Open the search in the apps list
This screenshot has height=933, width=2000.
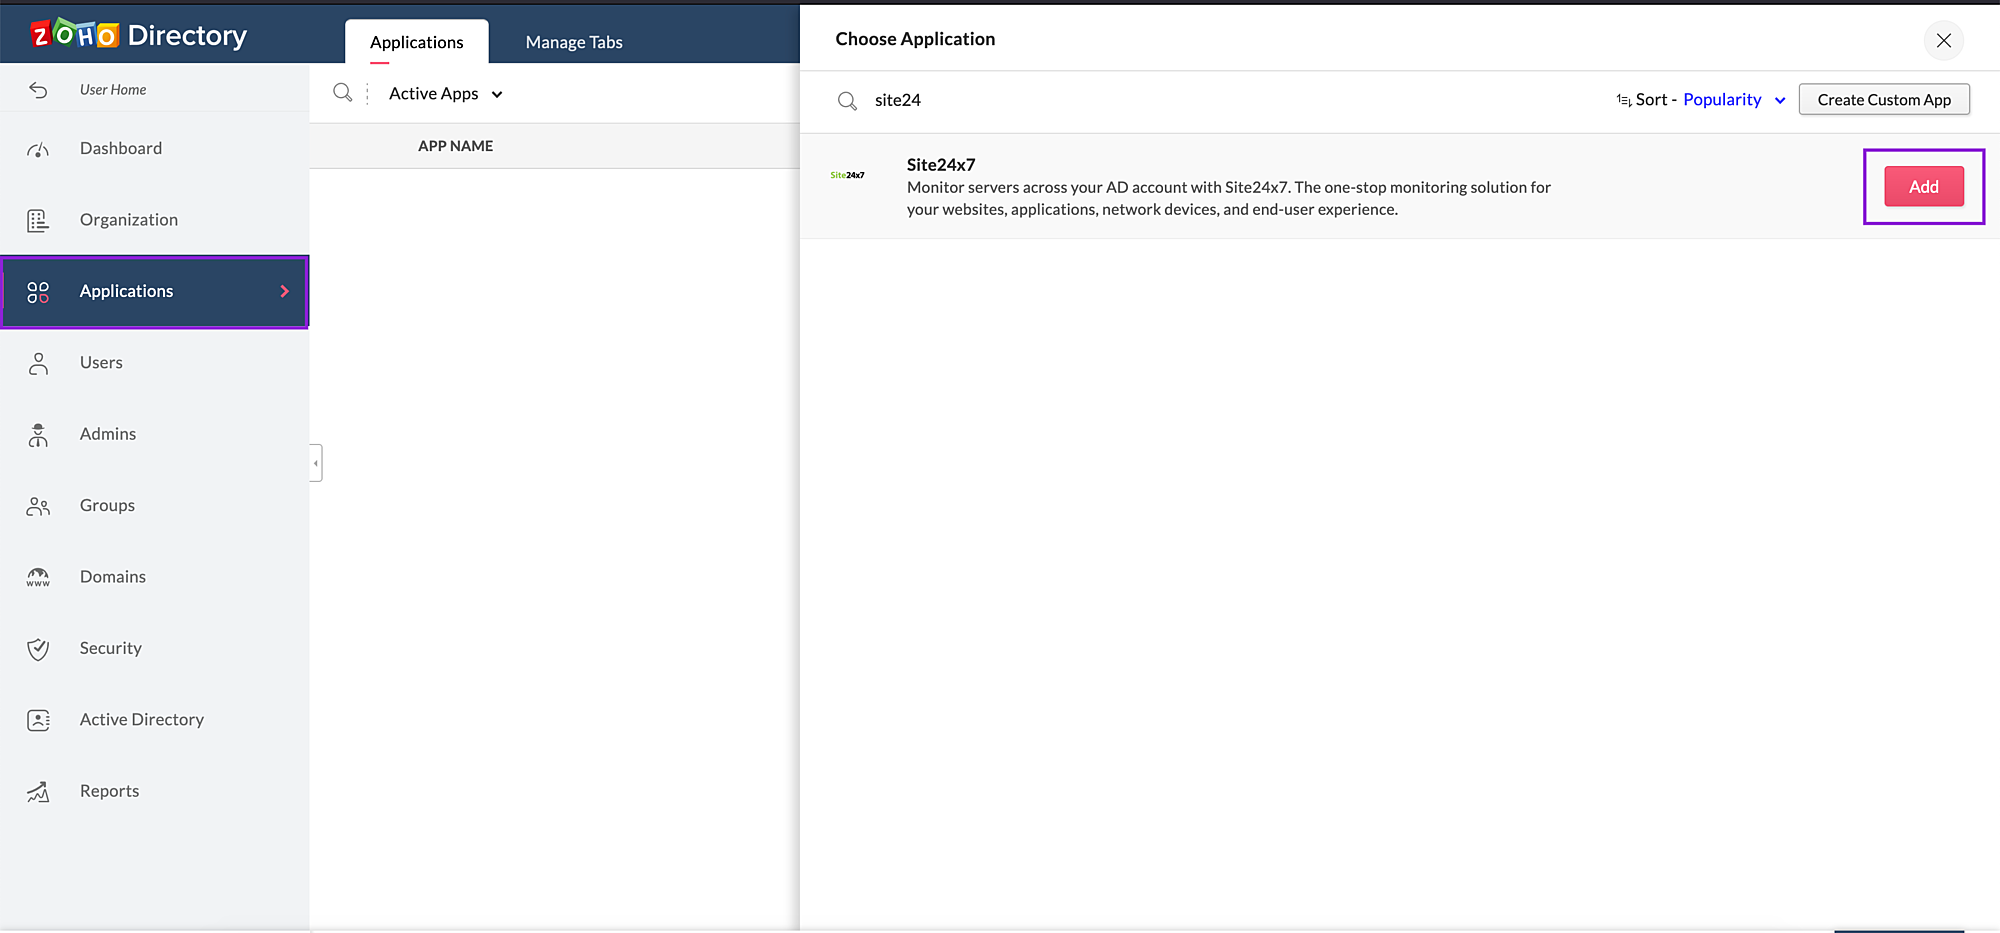[x=342, y=92]
